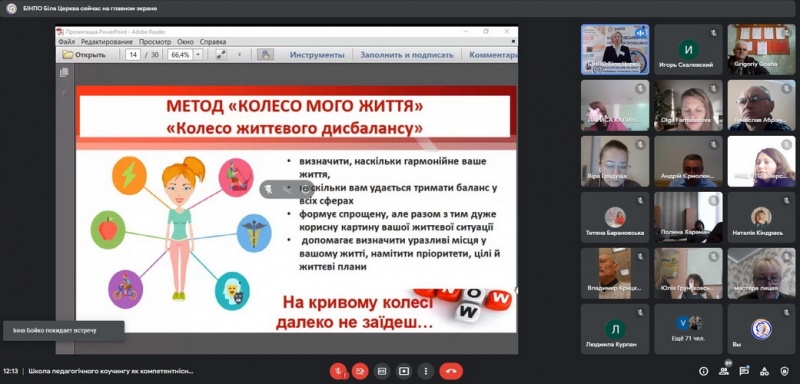The image size is (800, 384).
Task: Select Тетяна Барановська participant tile
Action: [x=615, y=218]
